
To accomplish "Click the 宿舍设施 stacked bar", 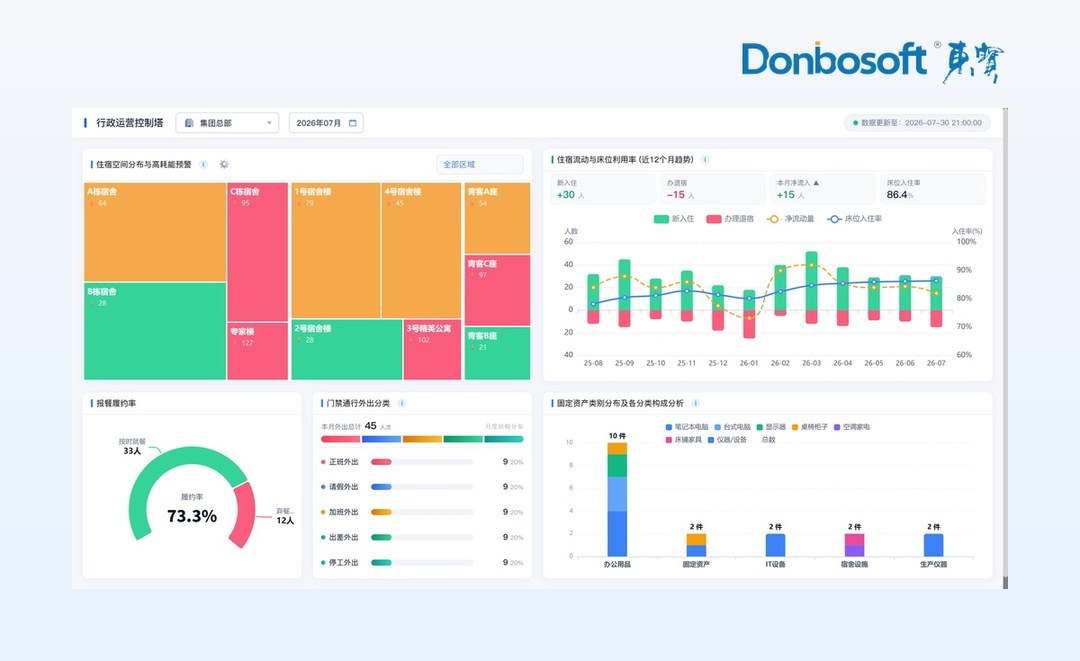I will tap(854, 545).
